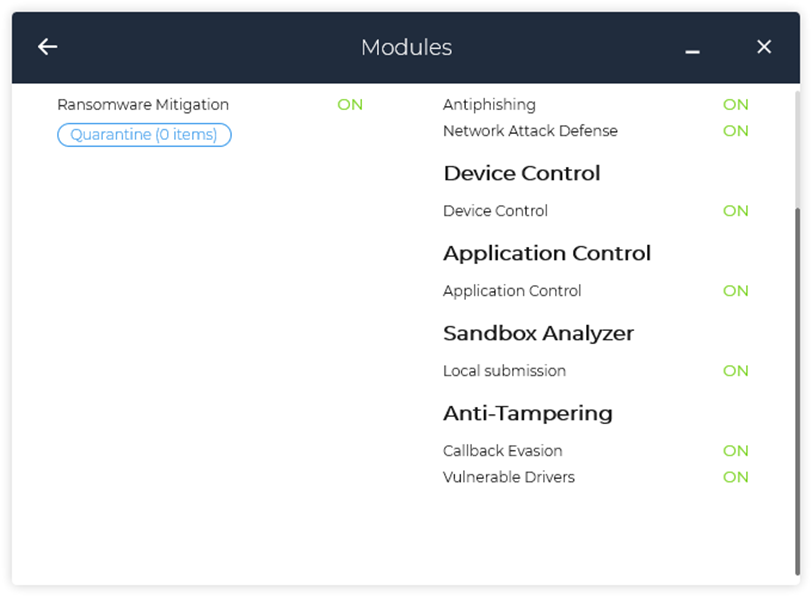The image size is (812, 597).
Task: Toggle the Antiphishing ON status
Action: click(736, 105)
